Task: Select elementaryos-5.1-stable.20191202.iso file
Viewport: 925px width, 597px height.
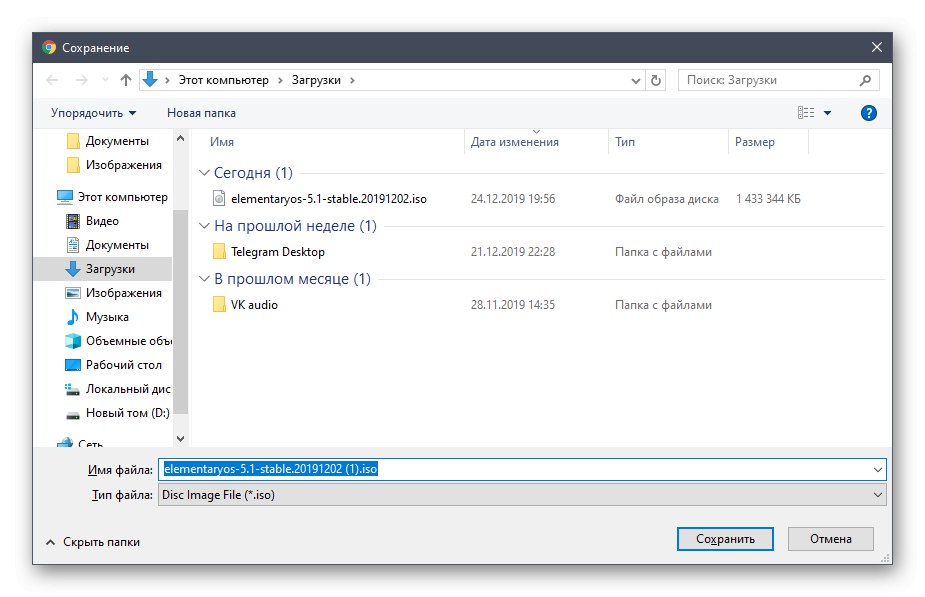Action: [x=329, y=199]
